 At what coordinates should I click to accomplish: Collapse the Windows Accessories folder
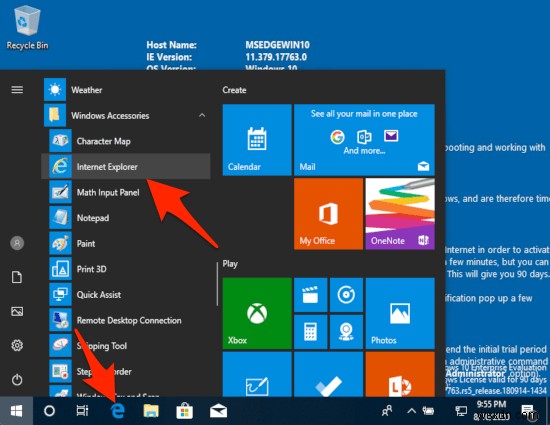pos(126,115)
